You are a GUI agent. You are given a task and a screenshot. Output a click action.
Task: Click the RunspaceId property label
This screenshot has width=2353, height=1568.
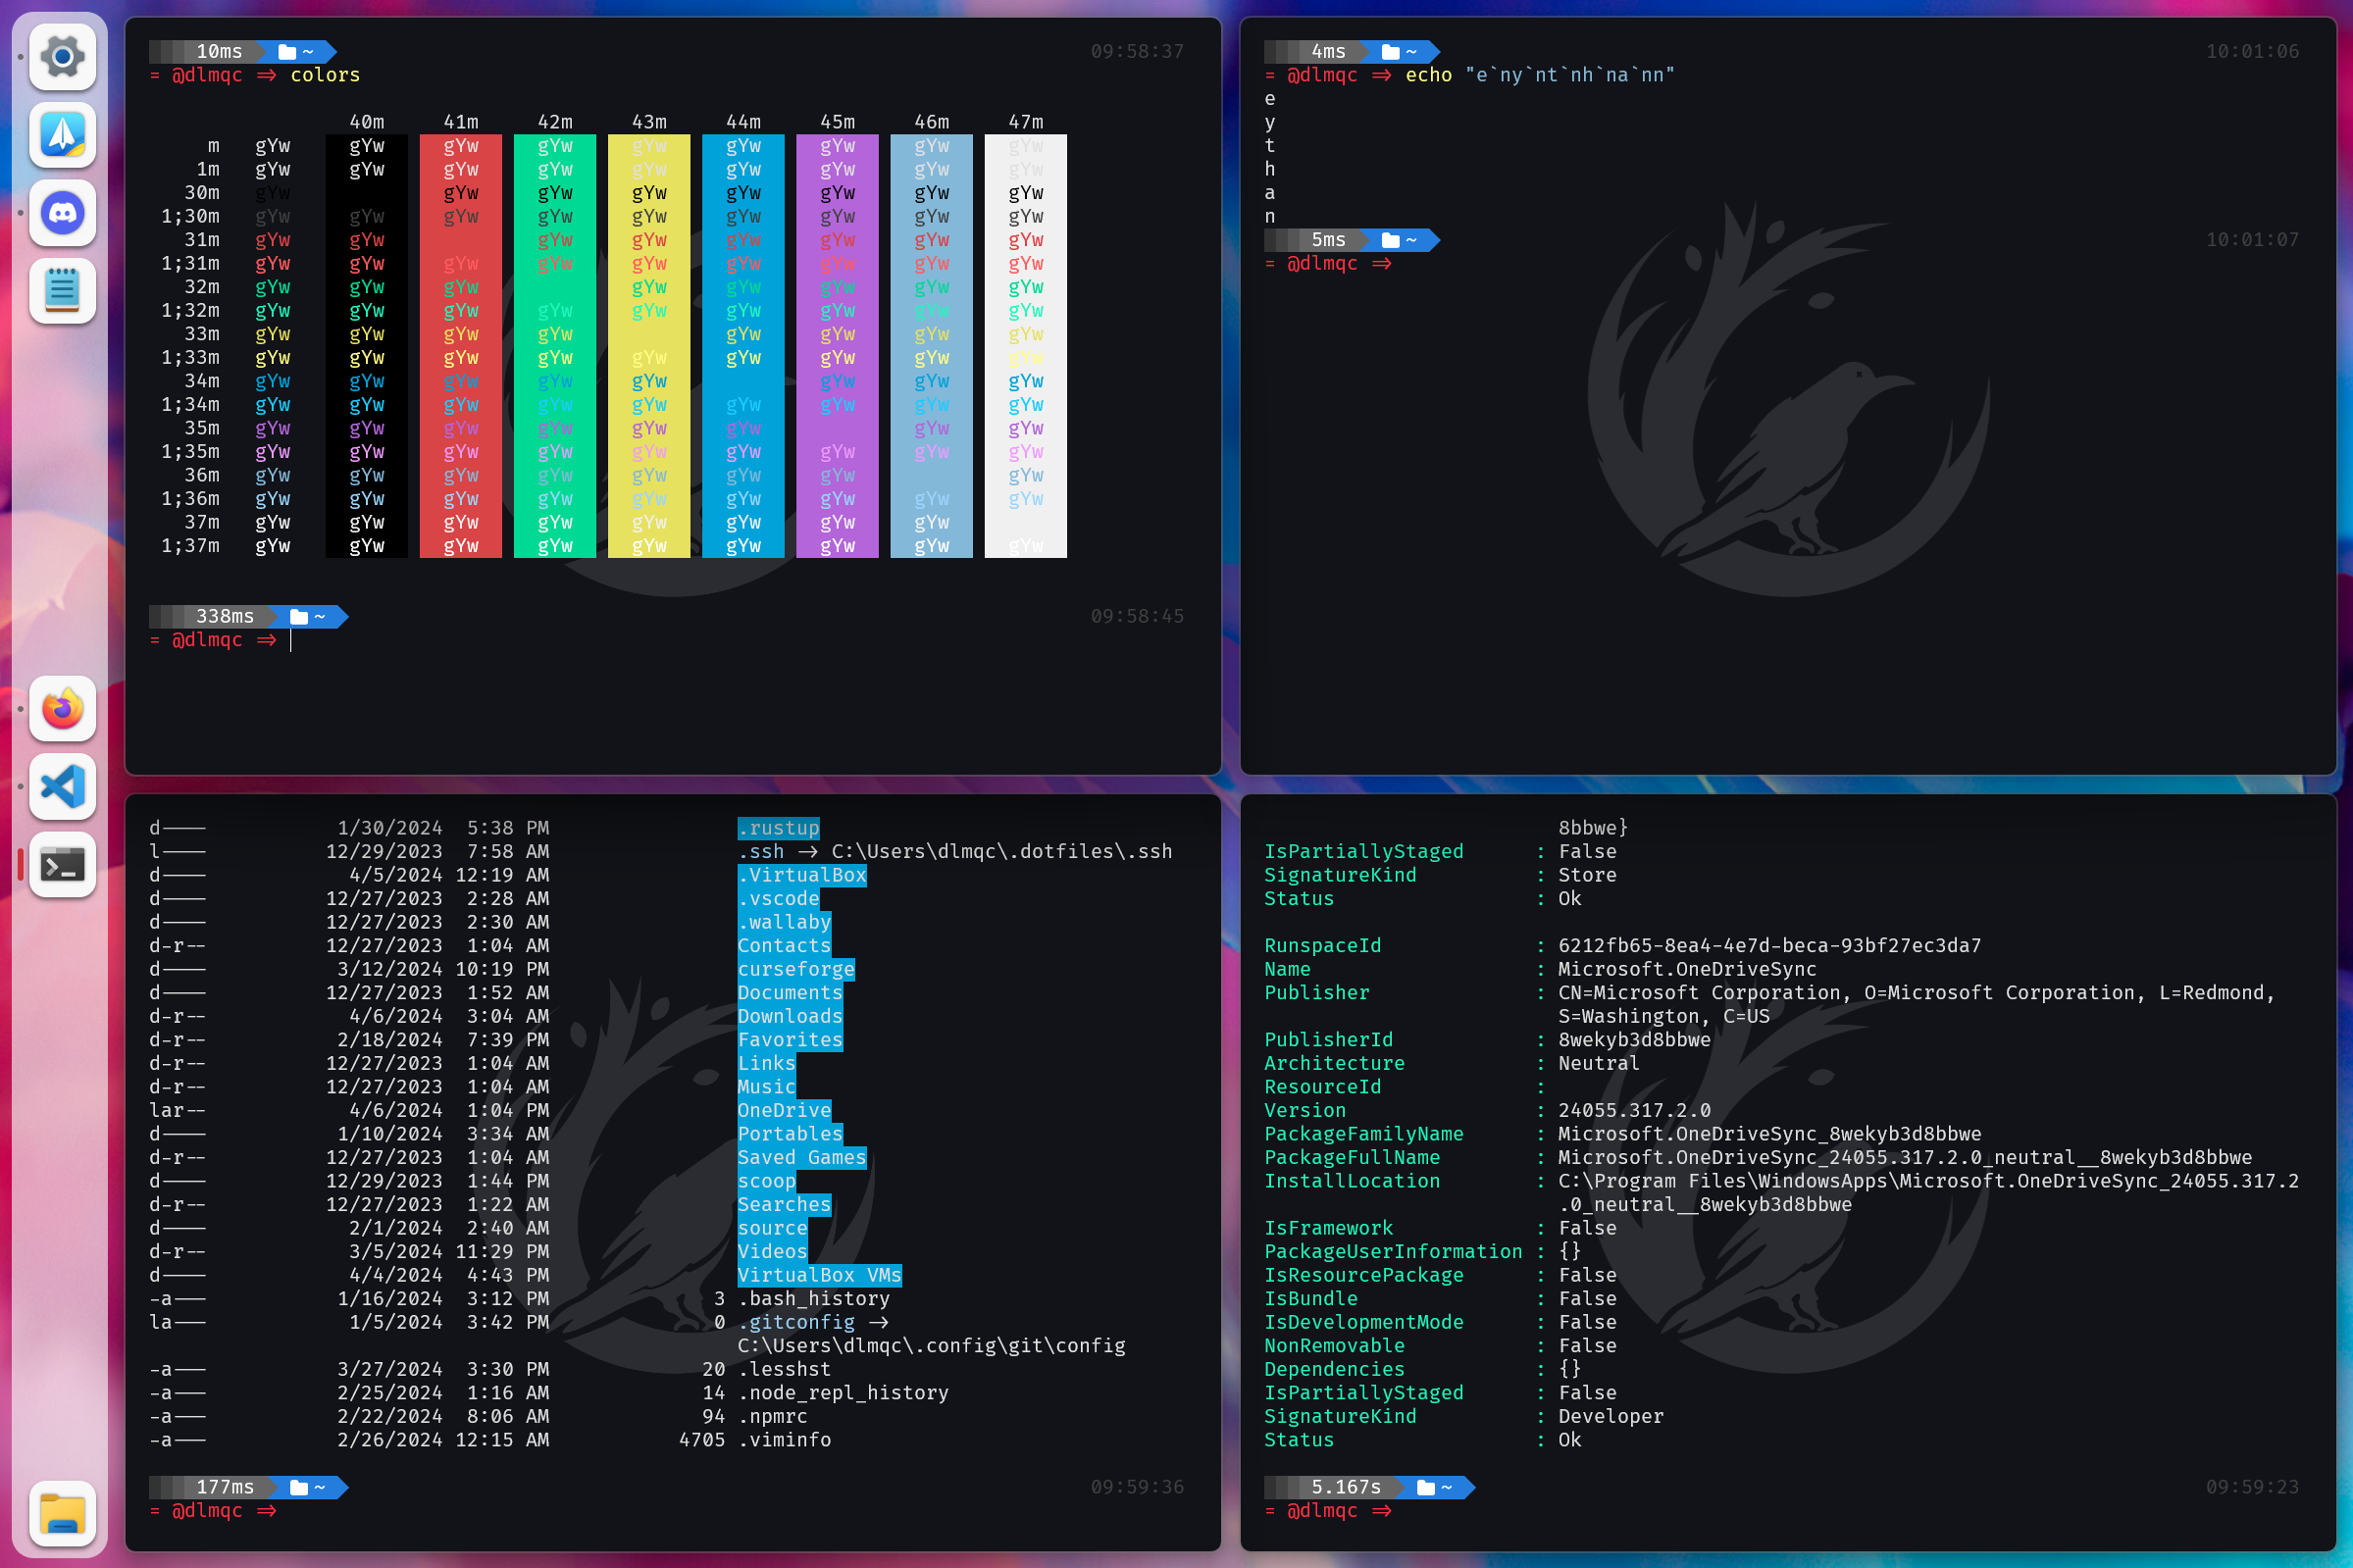coord(1322,945)
